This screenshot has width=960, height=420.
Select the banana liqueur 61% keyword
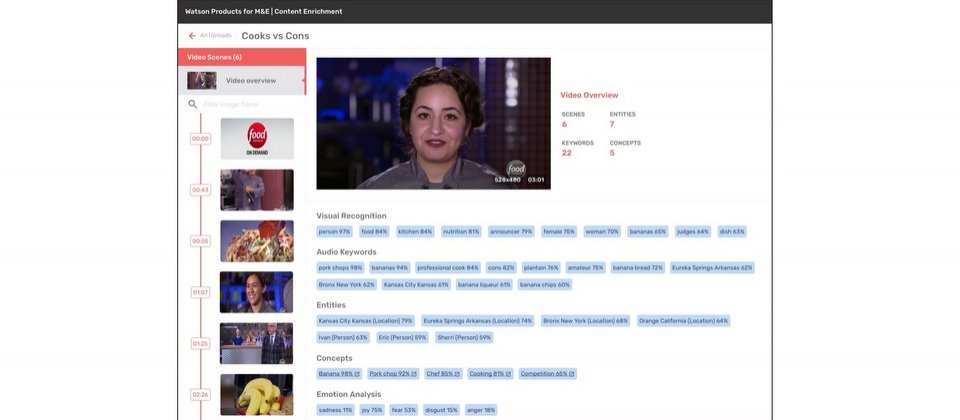(484, 285)
